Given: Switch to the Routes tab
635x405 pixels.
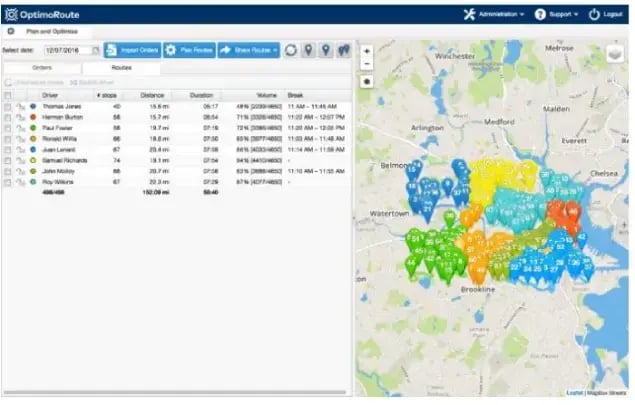Looking at the screenshot, I should 121,68.
